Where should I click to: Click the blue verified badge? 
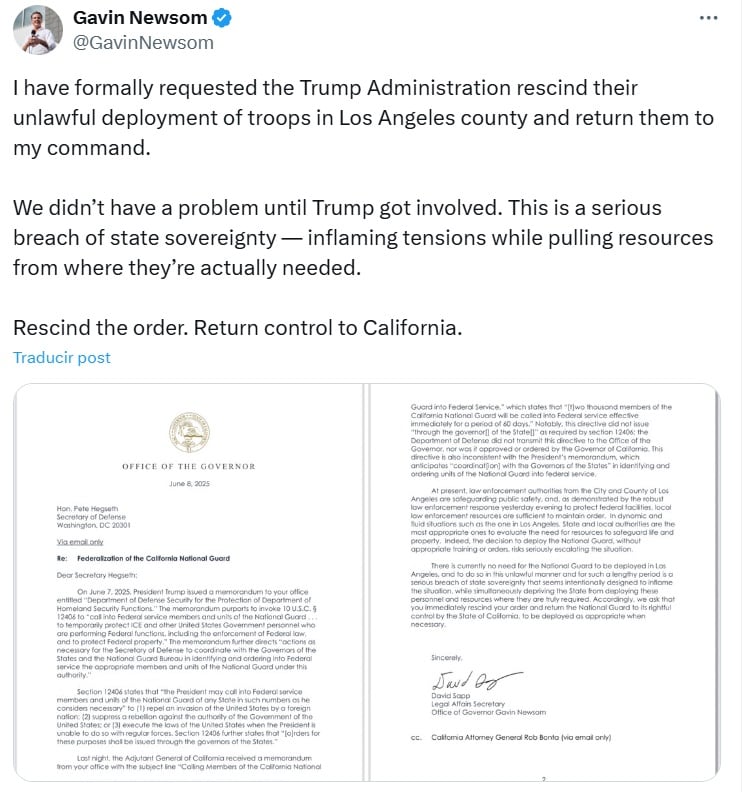tap(225, 18)
